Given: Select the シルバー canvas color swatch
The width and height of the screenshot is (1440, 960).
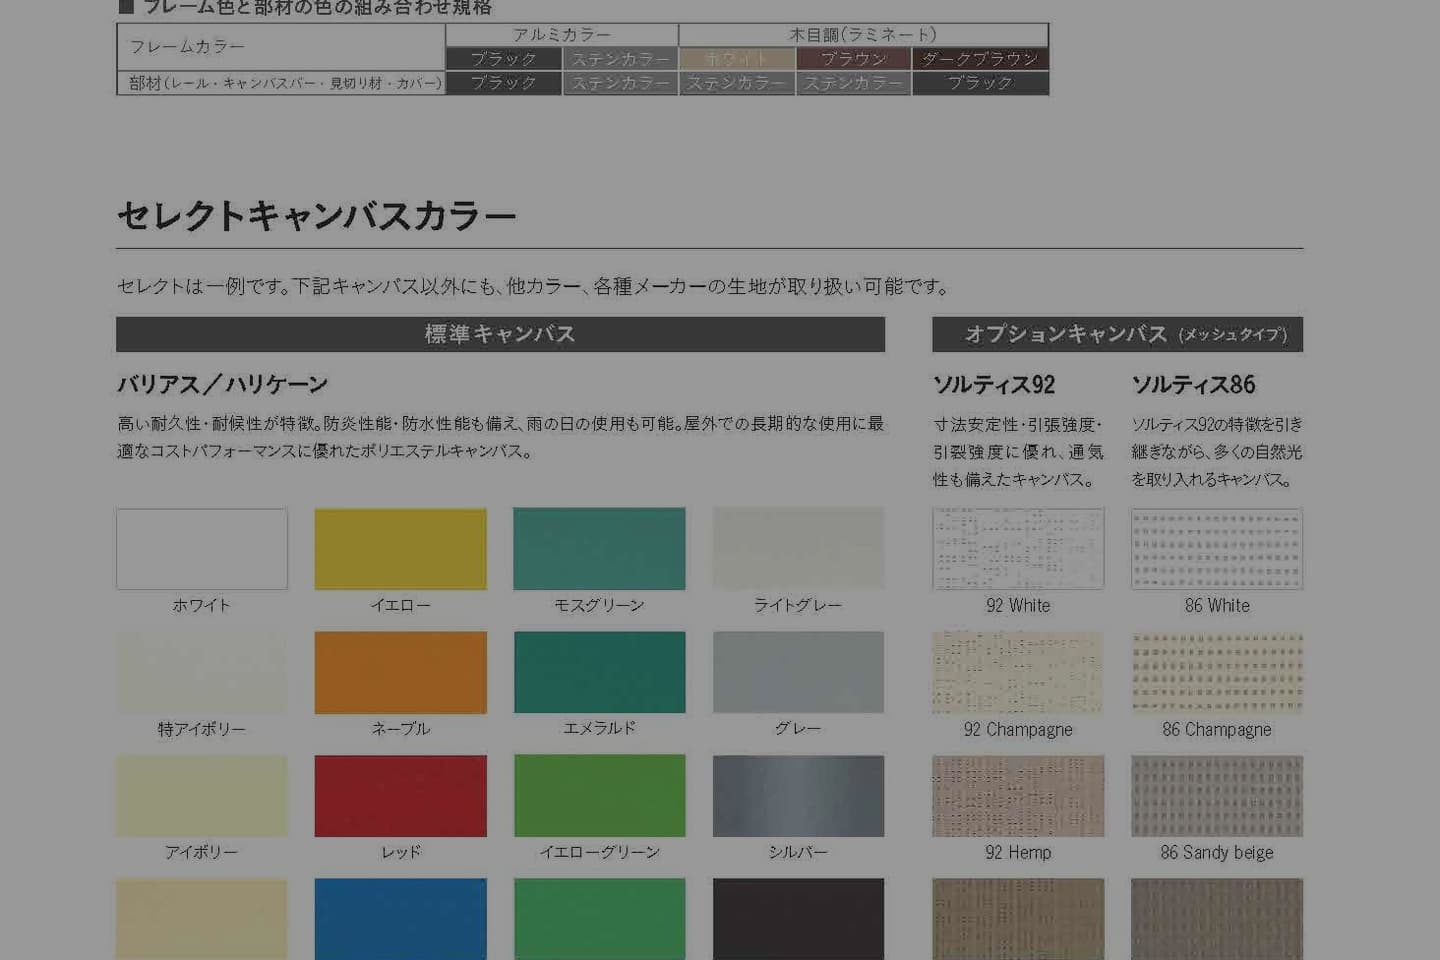Looking at the screenshot, I should (x=798, y=795).
